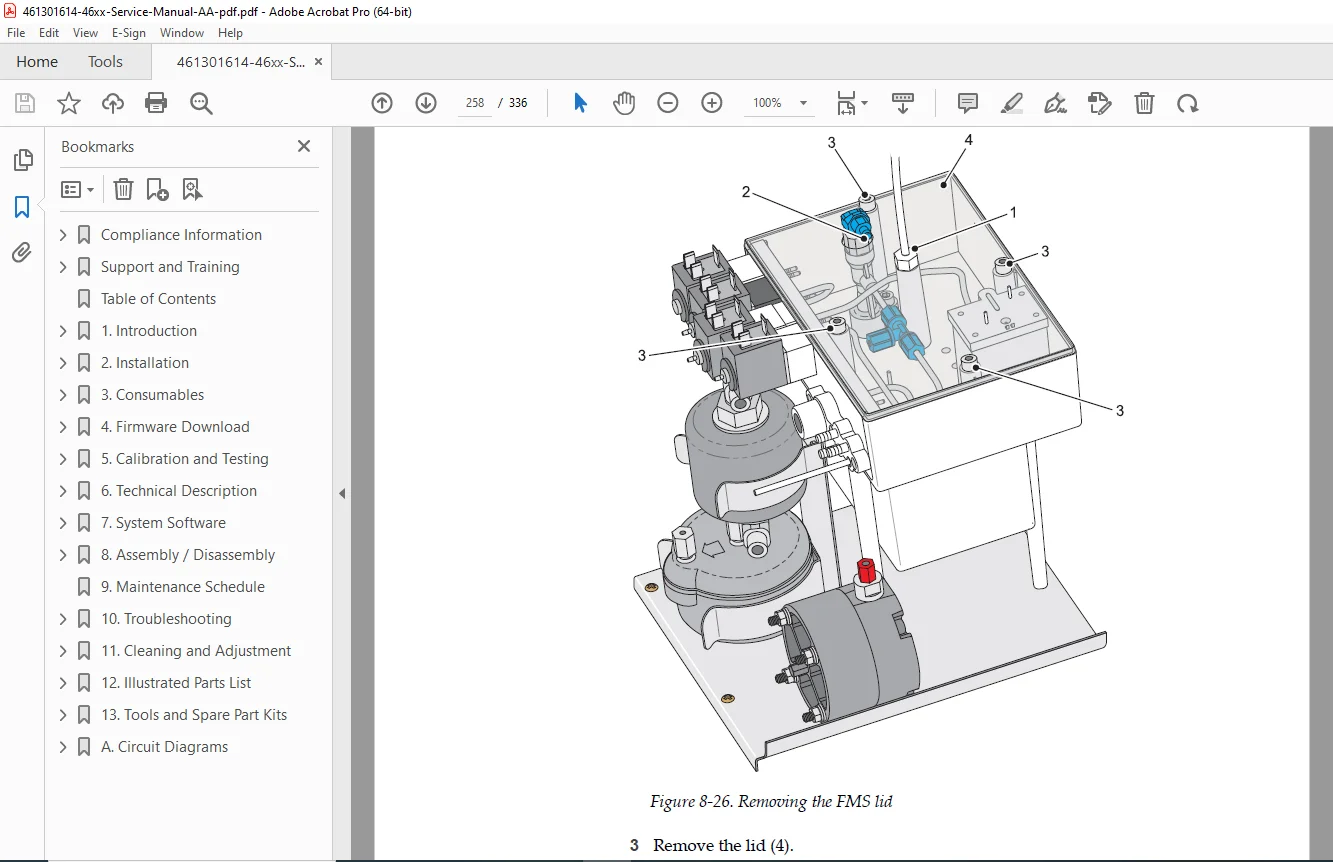The image size is (1333, 862).
Task: Add a new bookmark icon
Action: pyautogui.click(x=157, y=189)
